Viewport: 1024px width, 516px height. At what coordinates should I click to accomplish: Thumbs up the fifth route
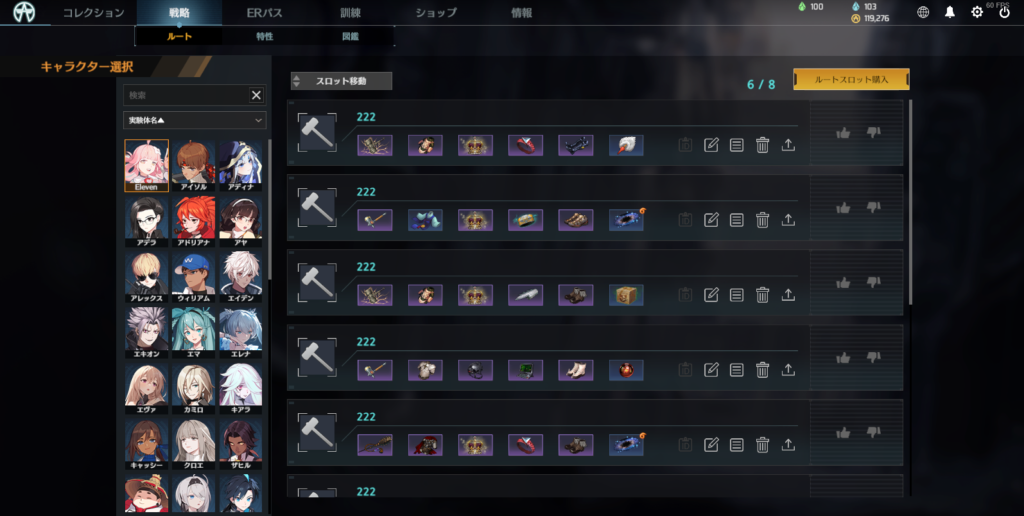click(x=843, y=432)
